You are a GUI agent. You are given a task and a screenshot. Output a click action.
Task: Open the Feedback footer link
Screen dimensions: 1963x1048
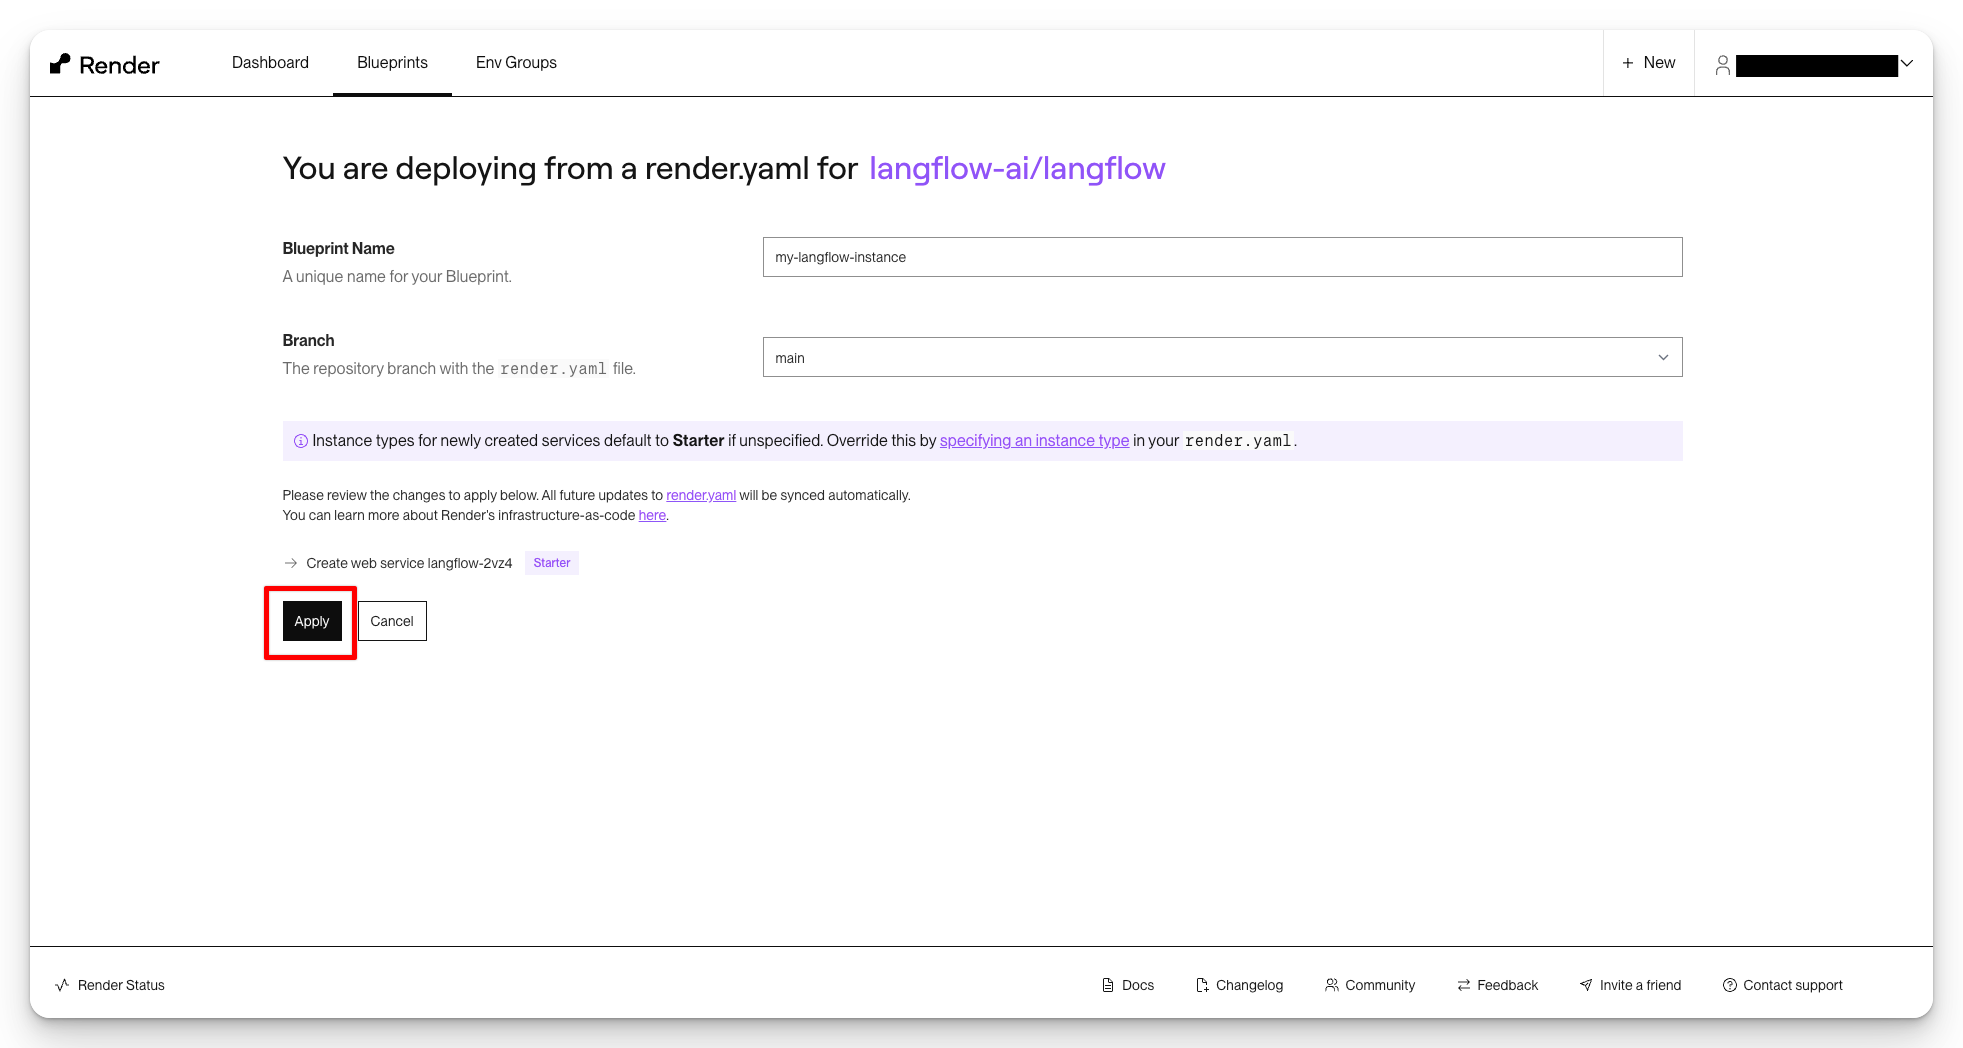click(1497, 985)
